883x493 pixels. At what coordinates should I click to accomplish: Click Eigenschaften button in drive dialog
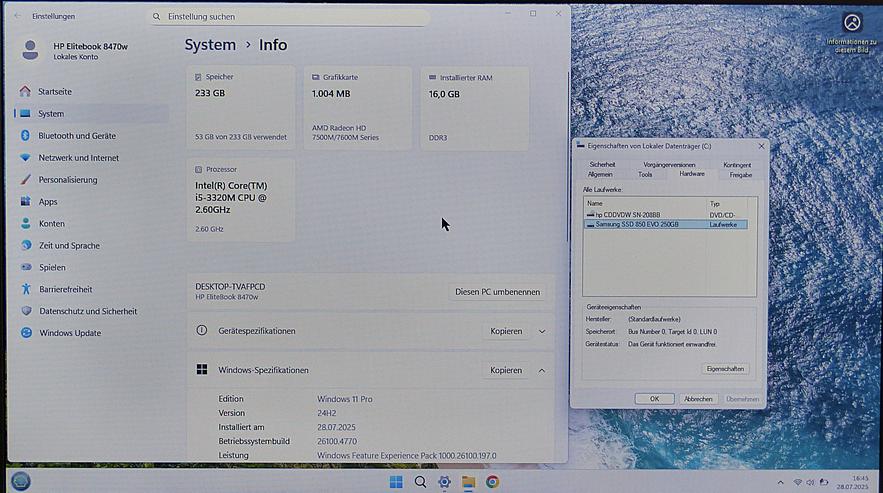click(x=725, y=368)
